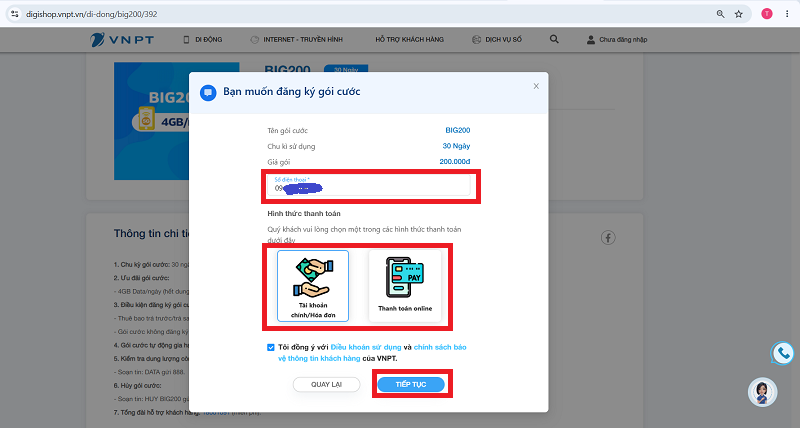Image resolution: width=800 pixels, height=428 pixels.
Task: Click the browser zoom magnifier icon
Action: tap(720, 14)
